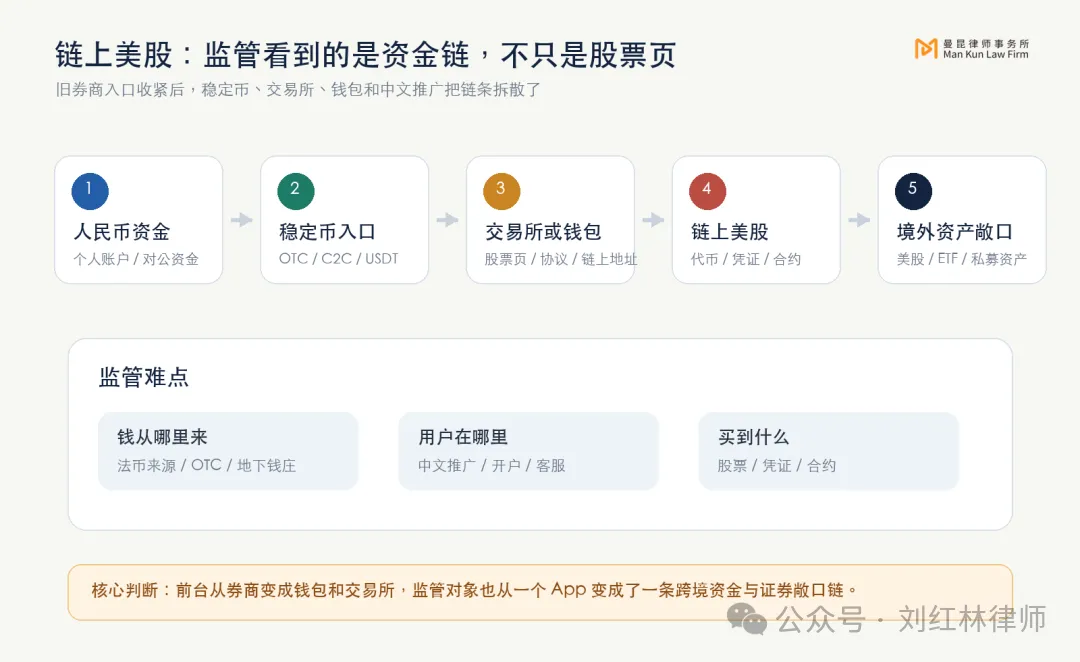Click the blue circle numbered 1
This screenshot has height=662, width=1080.
90,191
